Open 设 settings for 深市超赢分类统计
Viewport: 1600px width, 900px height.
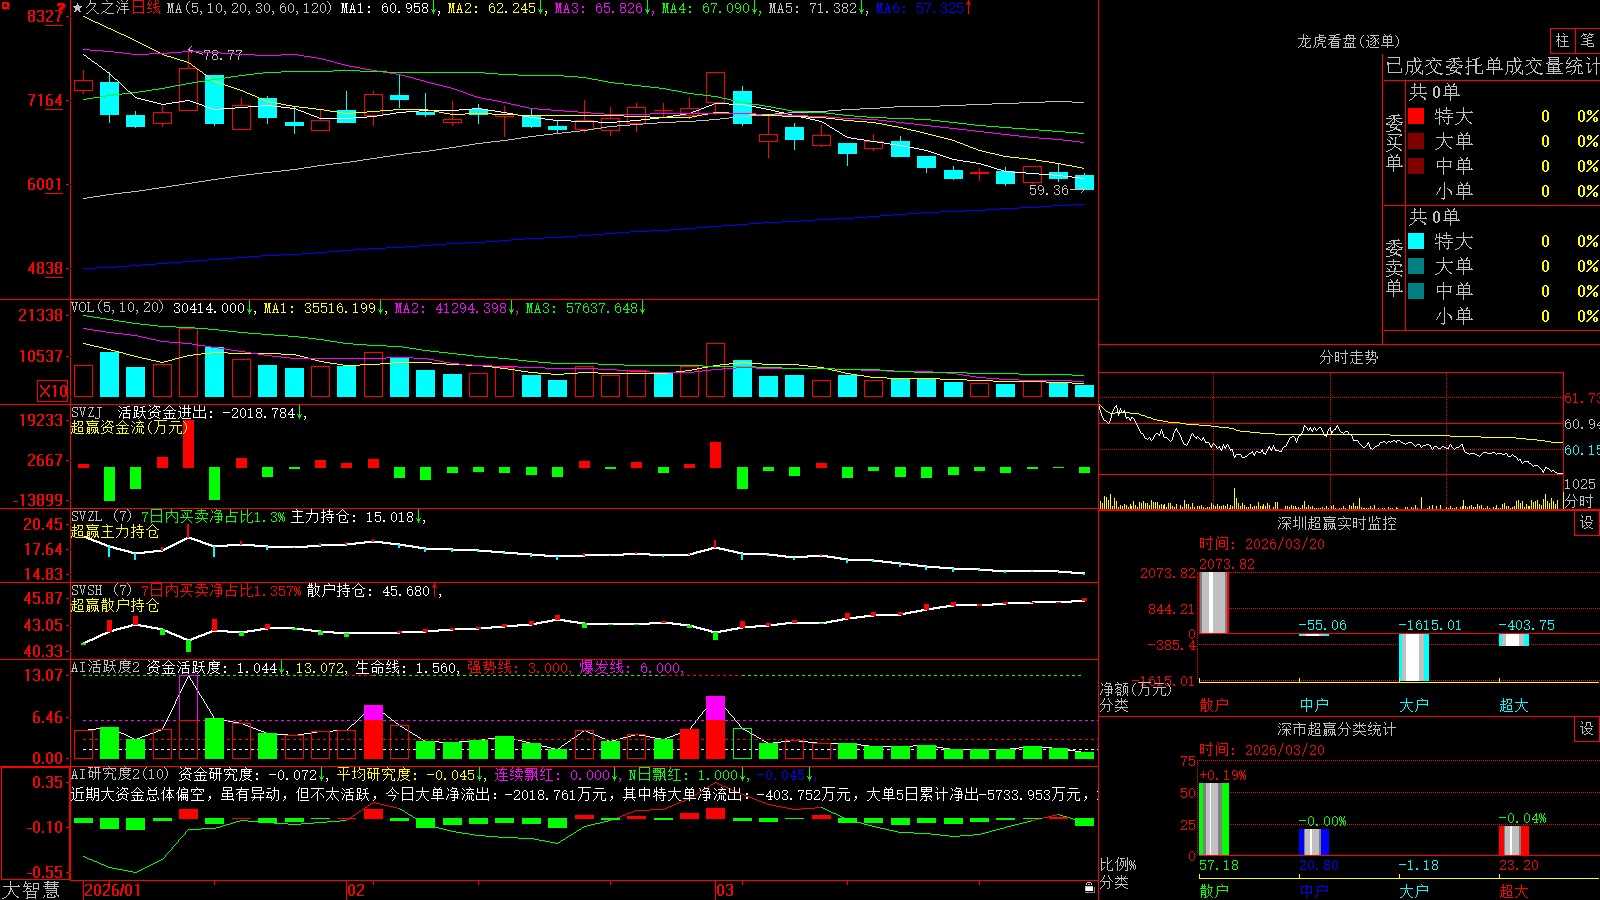pyautogui.click(x=1587, y=729)
